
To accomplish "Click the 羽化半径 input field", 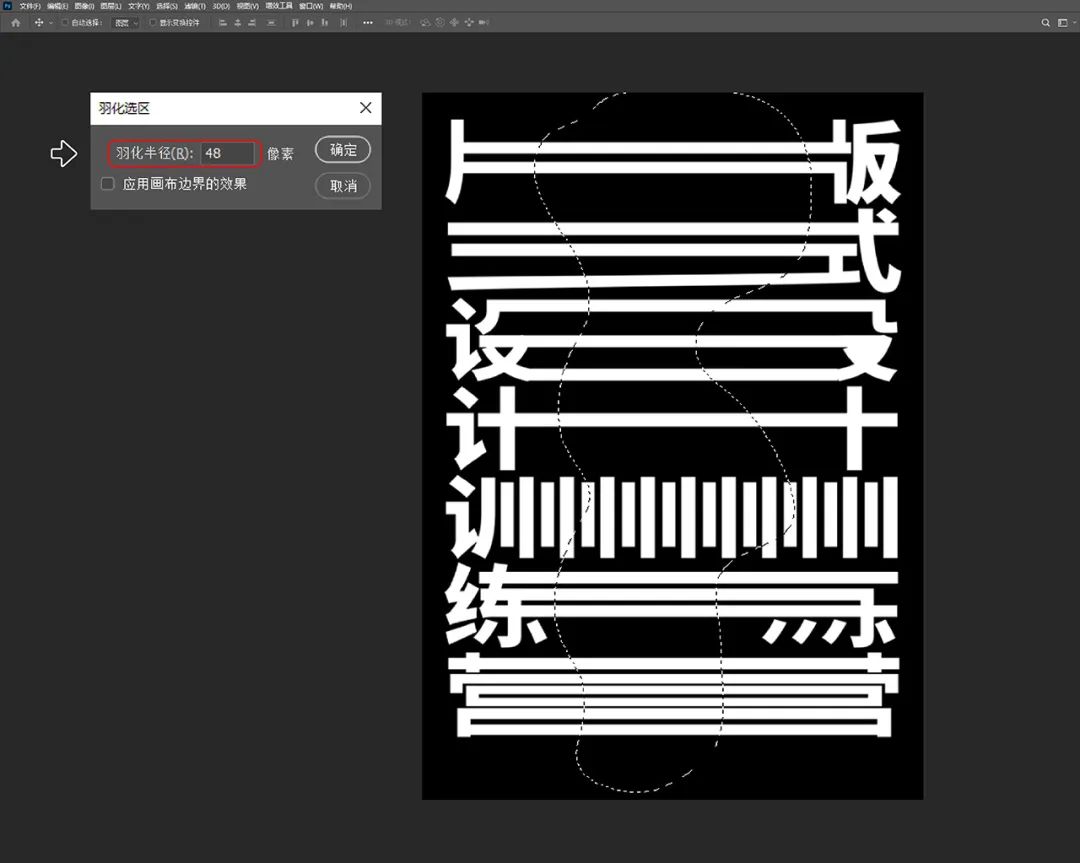I will pyautogui.click(x=228, y=153).
